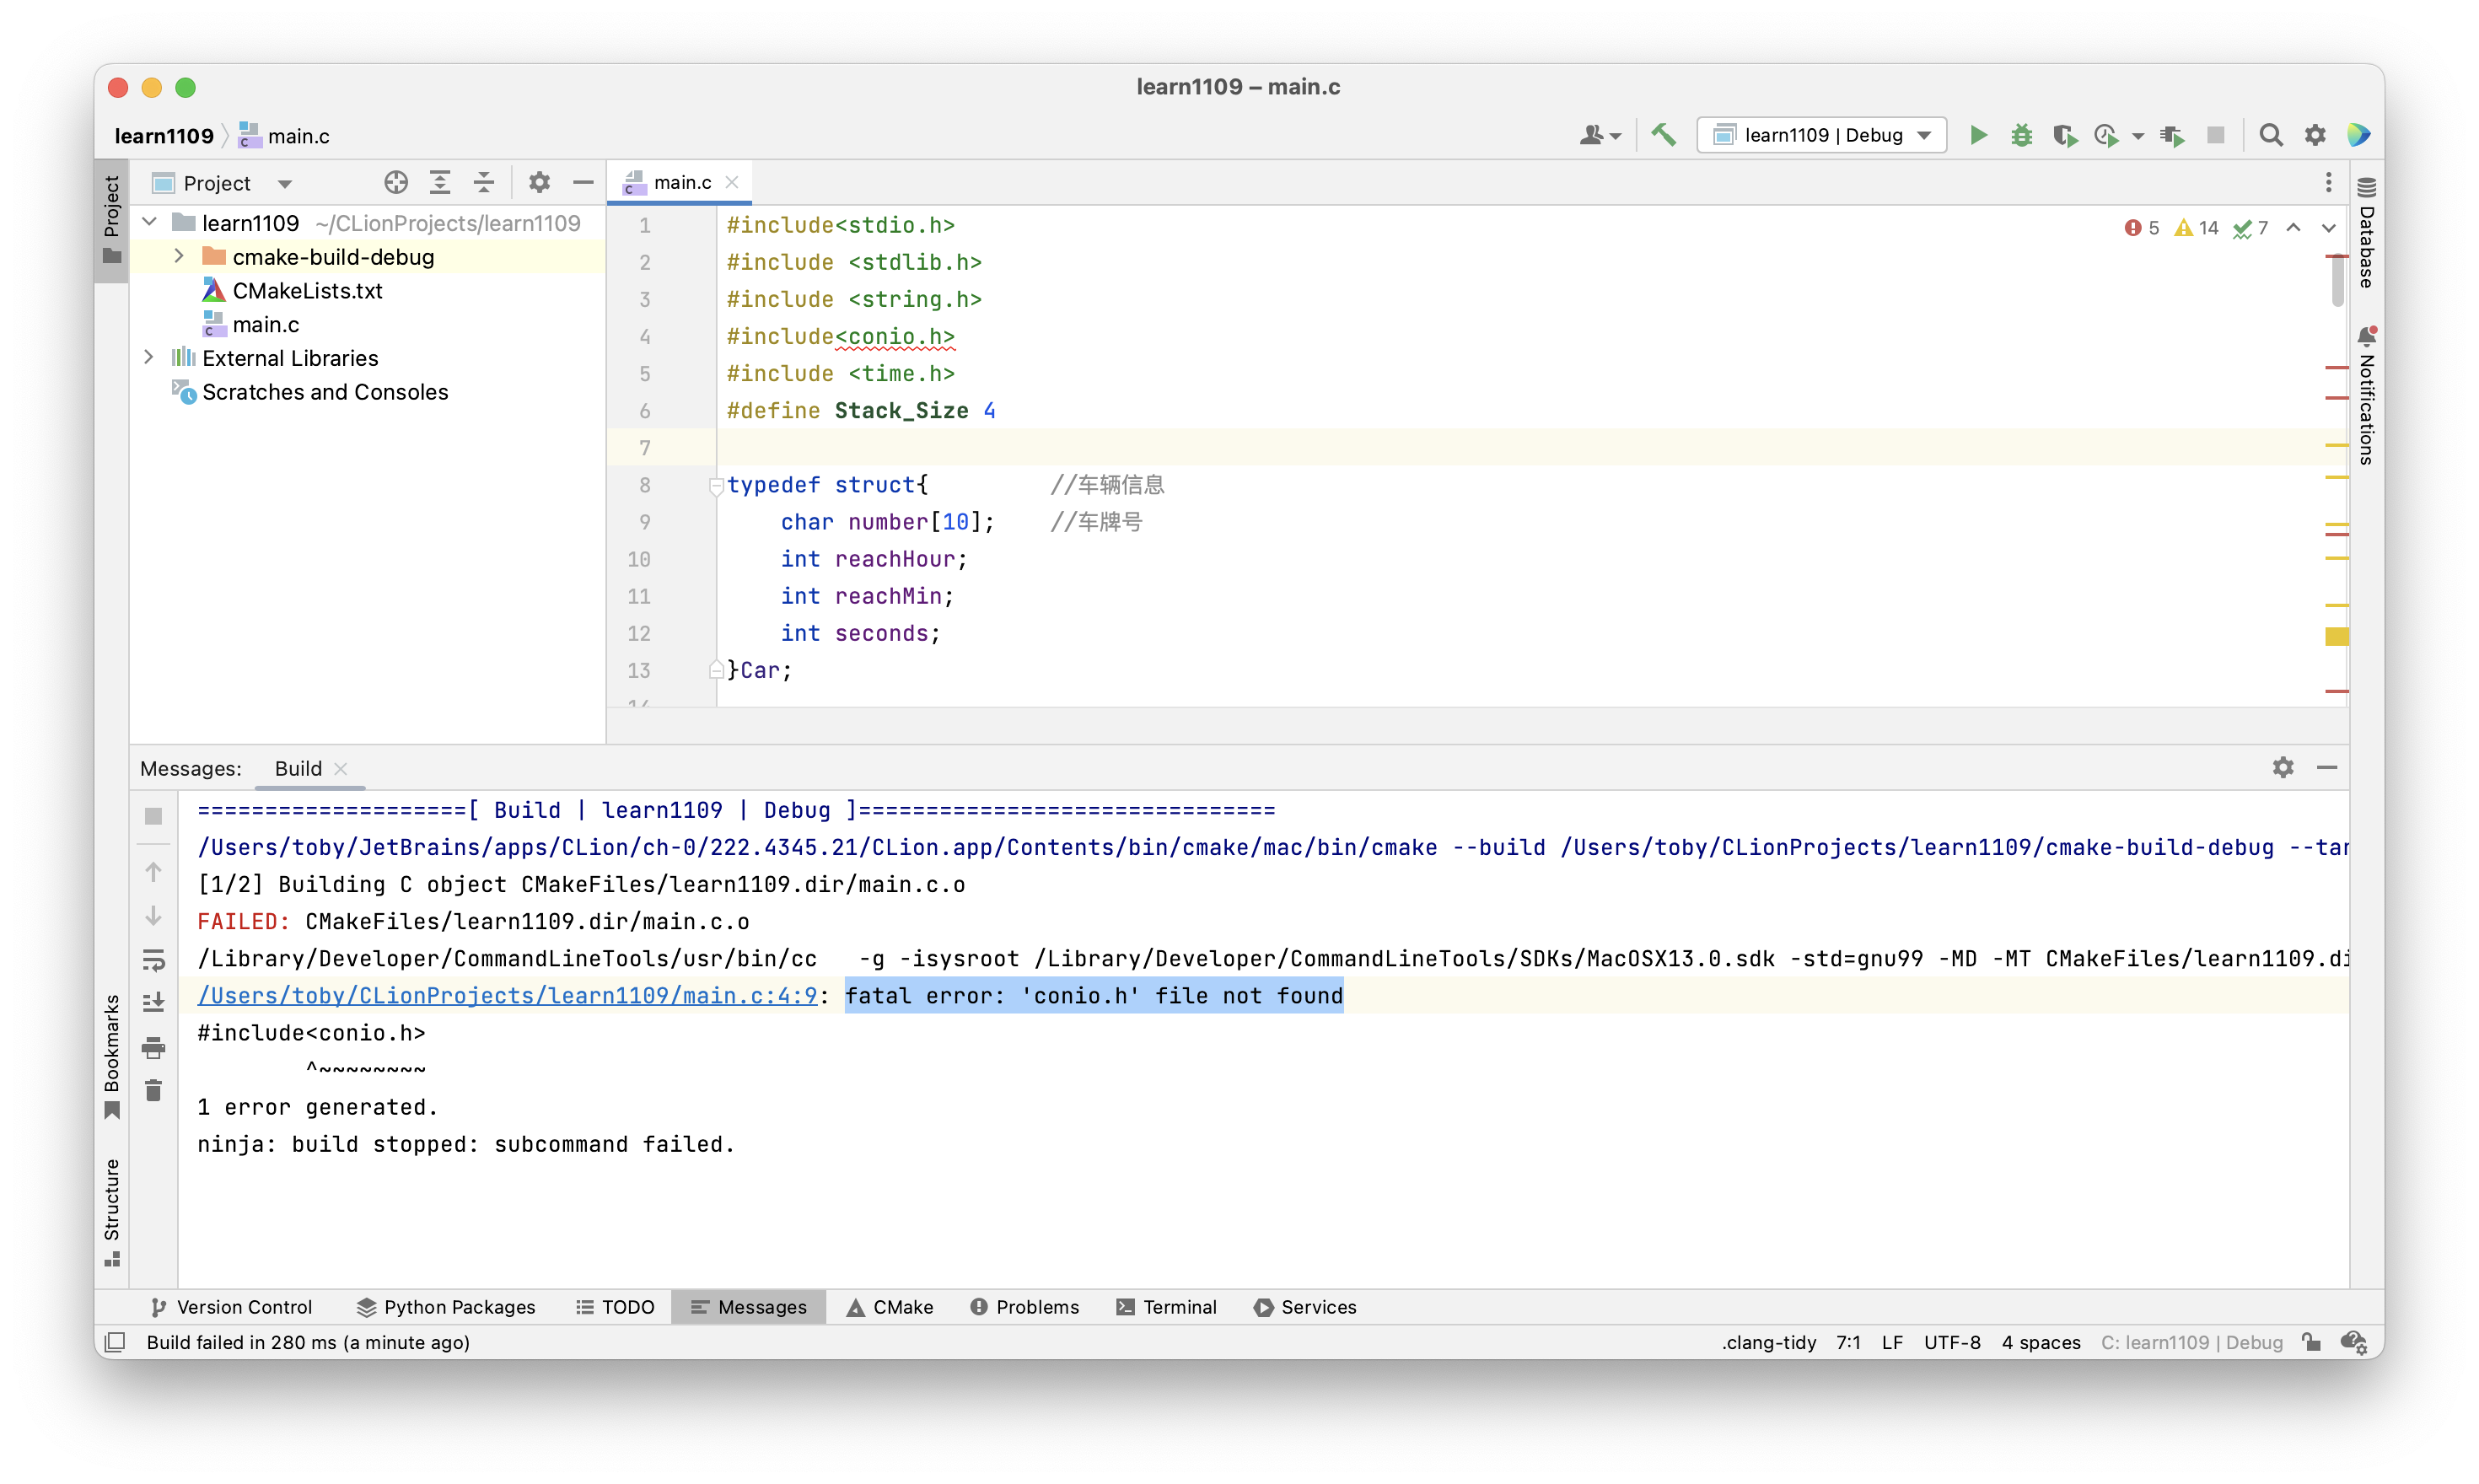Screen dimensions: 2479x1484
Task: Click the Print icon in Messages panel
Action: click(x=153, y=1047)
